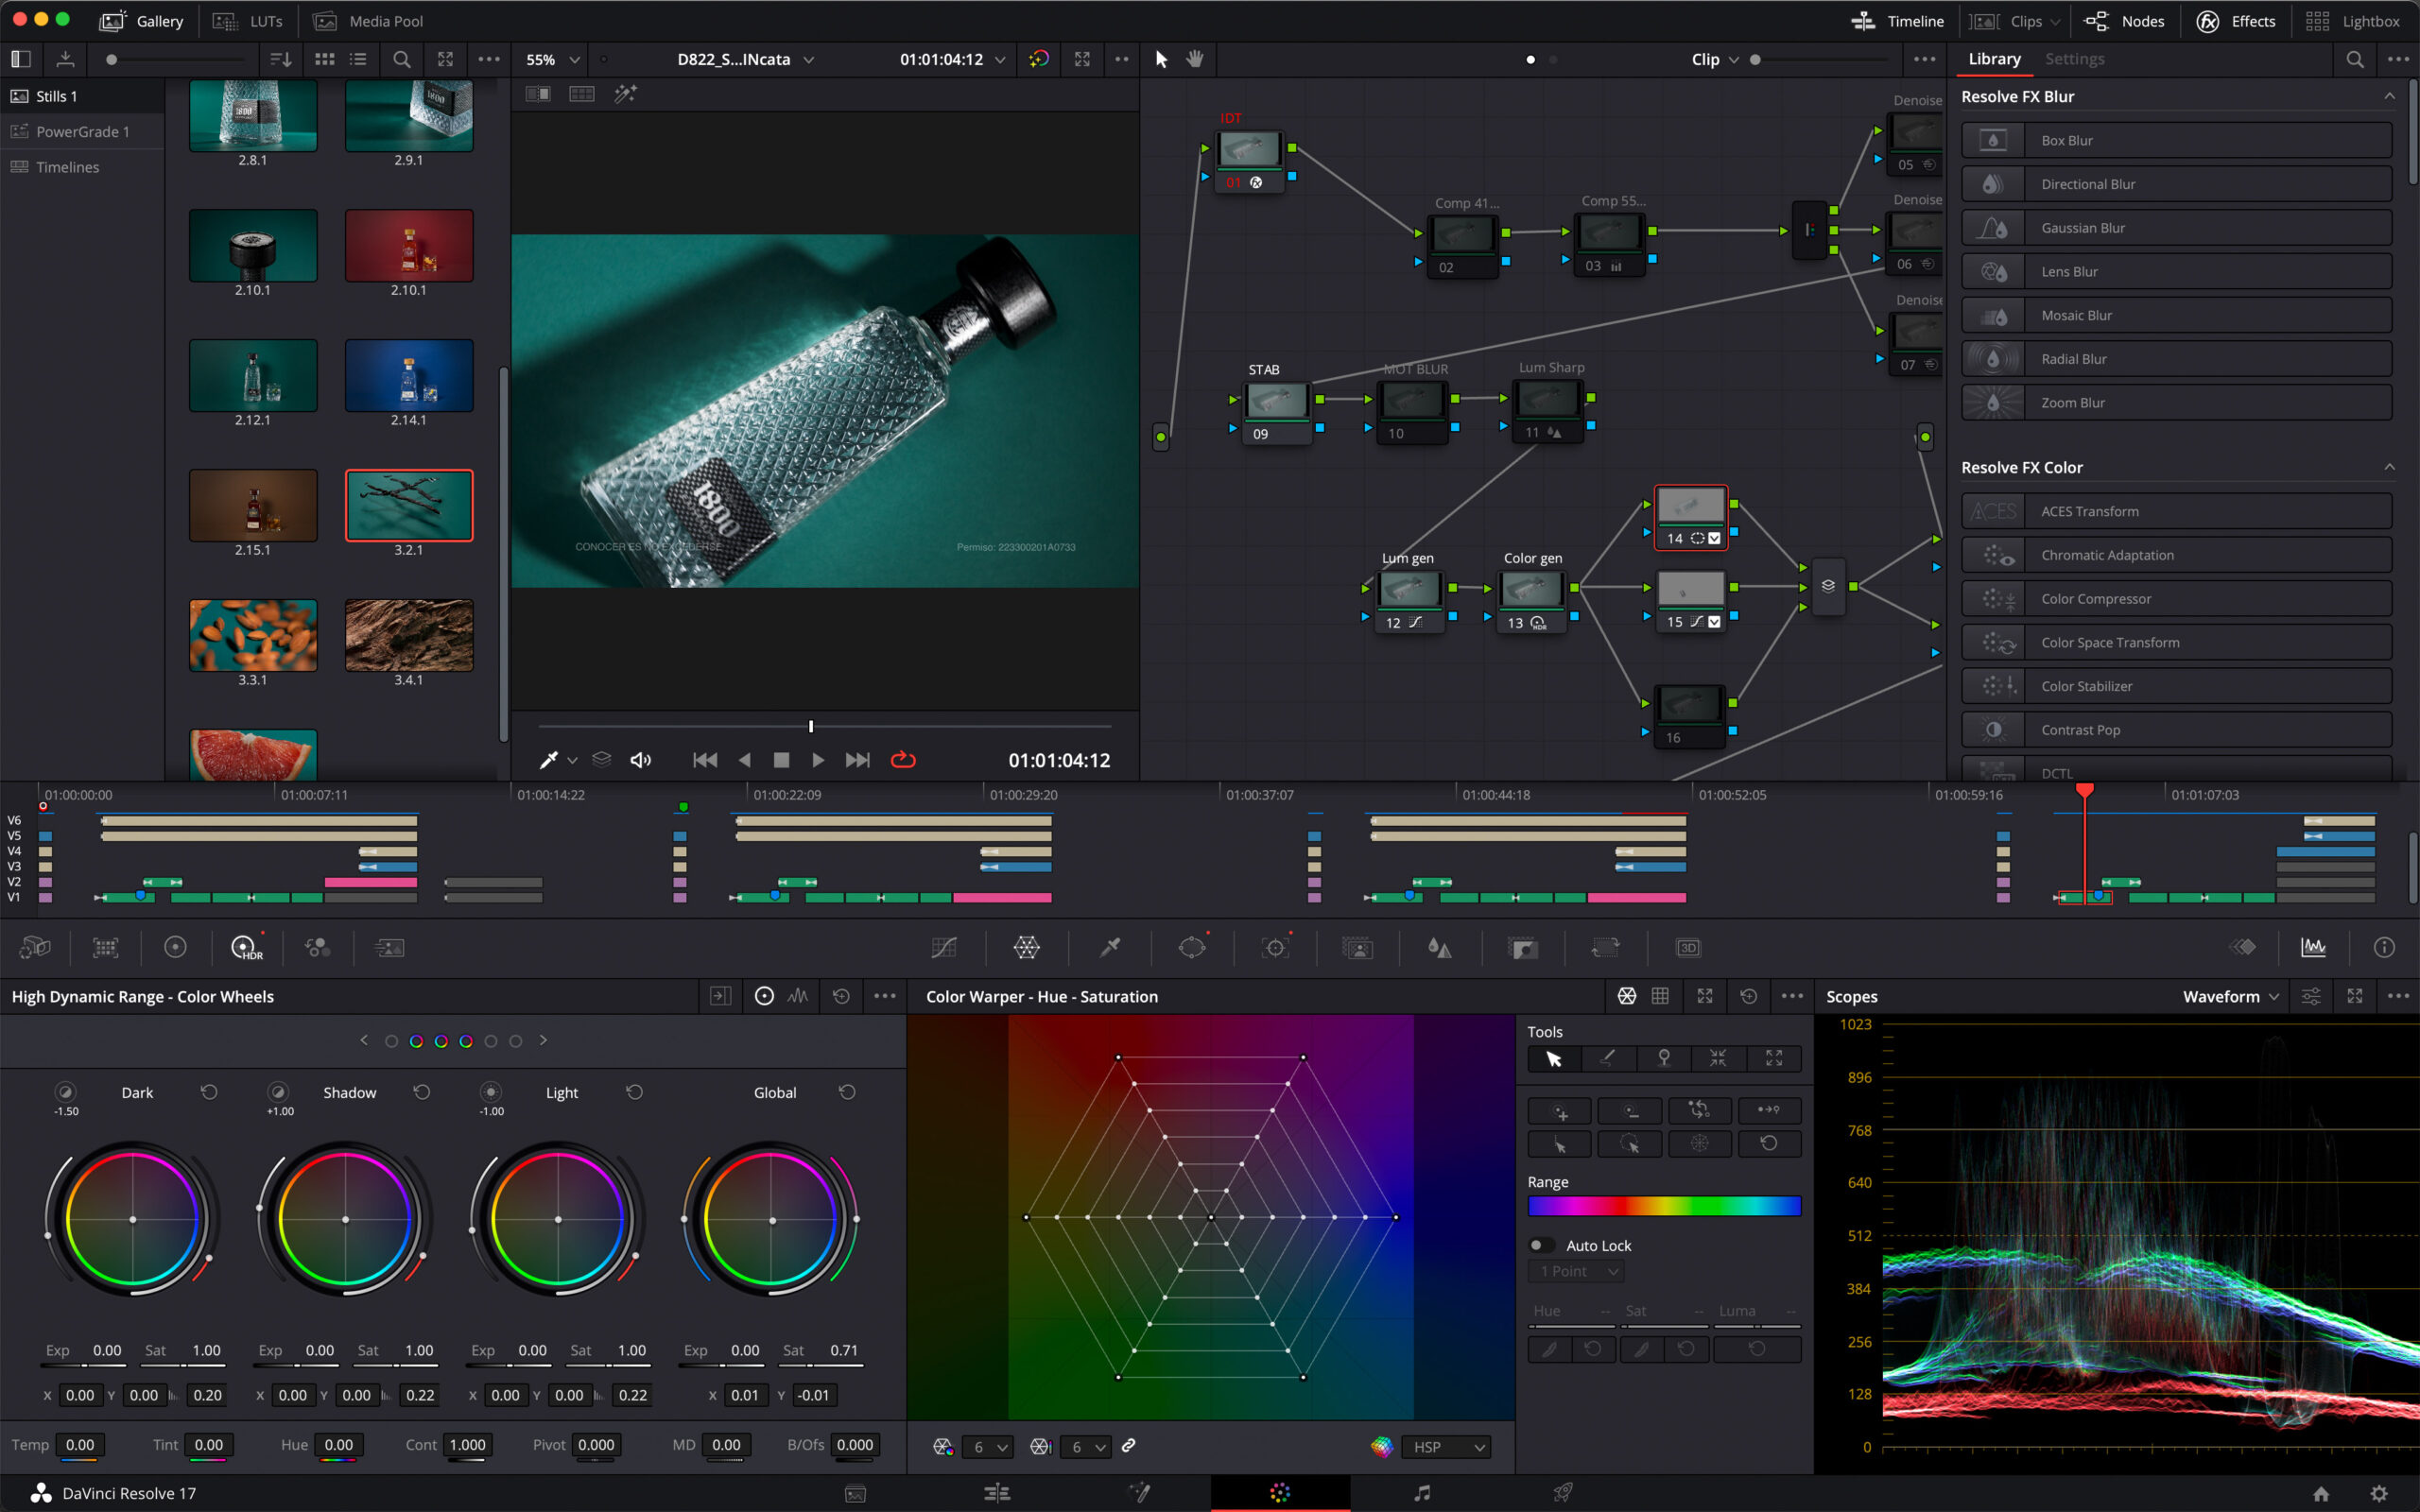Toggle the Auto Lock switch
The image size is (2420, 1512).
point(1542,1245)
